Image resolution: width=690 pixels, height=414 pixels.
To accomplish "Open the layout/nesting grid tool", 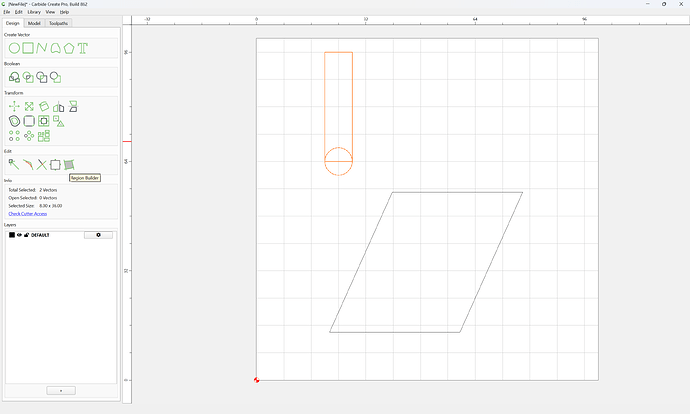I will point(44,136).
